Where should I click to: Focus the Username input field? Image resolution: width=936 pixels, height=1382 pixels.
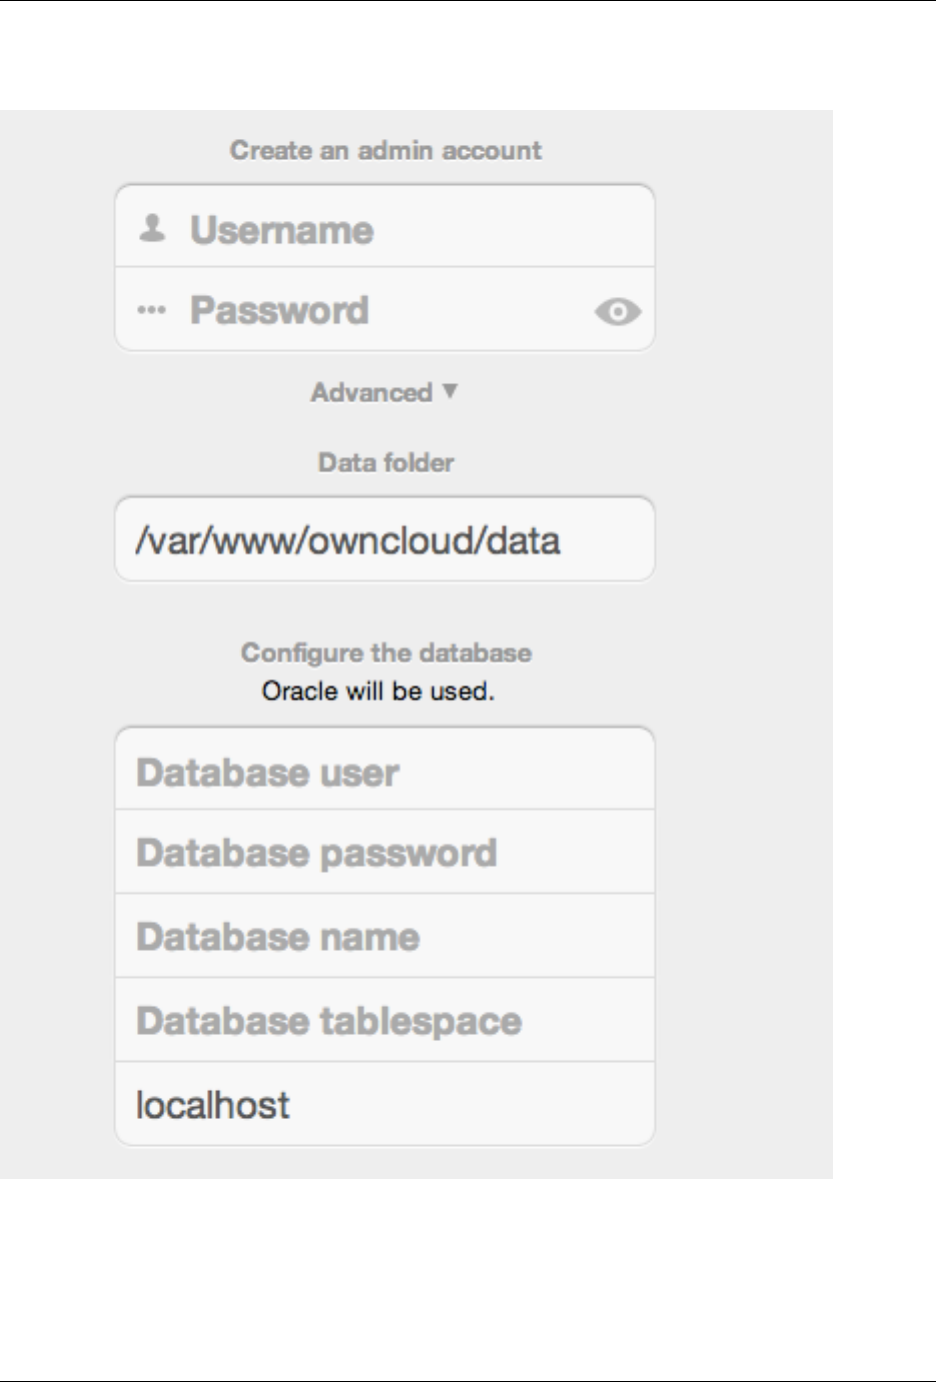[400, 229]
